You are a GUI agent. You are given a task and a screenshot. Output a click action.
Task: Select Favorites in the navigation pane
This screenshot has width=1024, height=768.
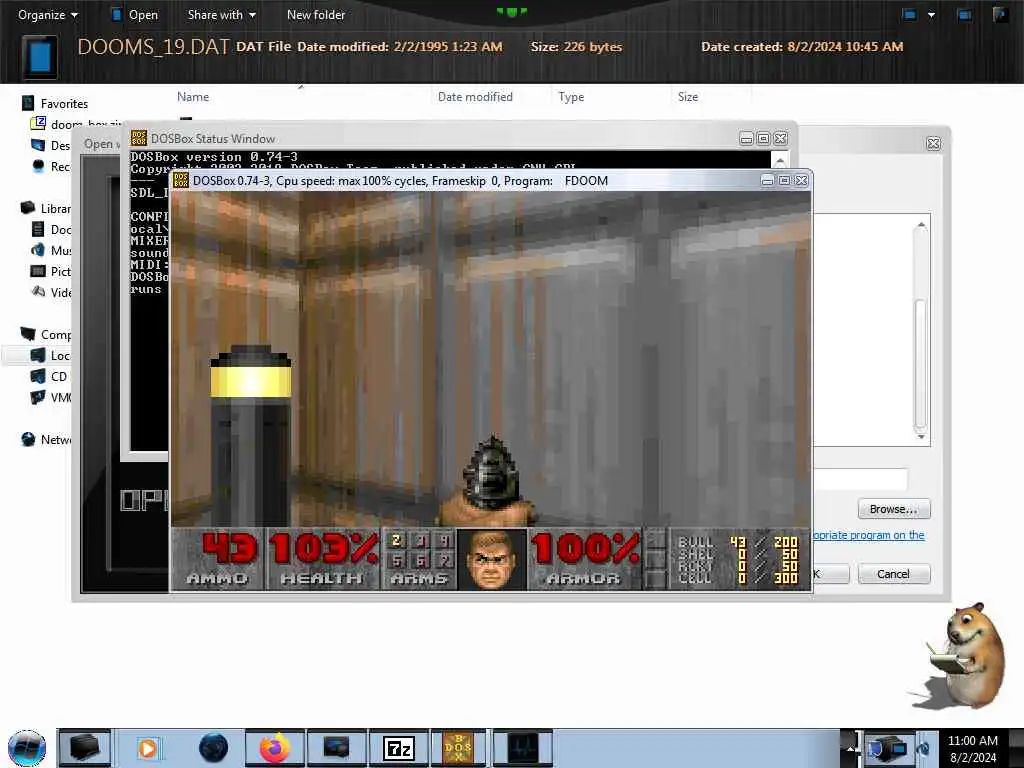64,103
